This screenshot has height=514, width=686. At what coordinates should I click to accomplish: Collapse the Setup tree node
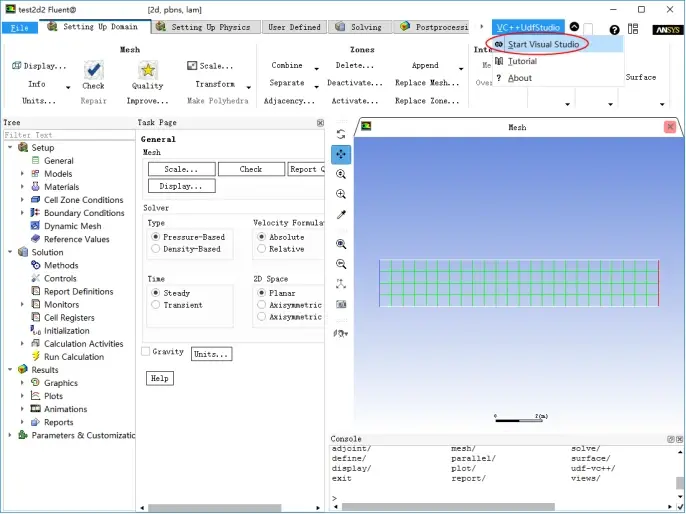click(x=10, y=147)
